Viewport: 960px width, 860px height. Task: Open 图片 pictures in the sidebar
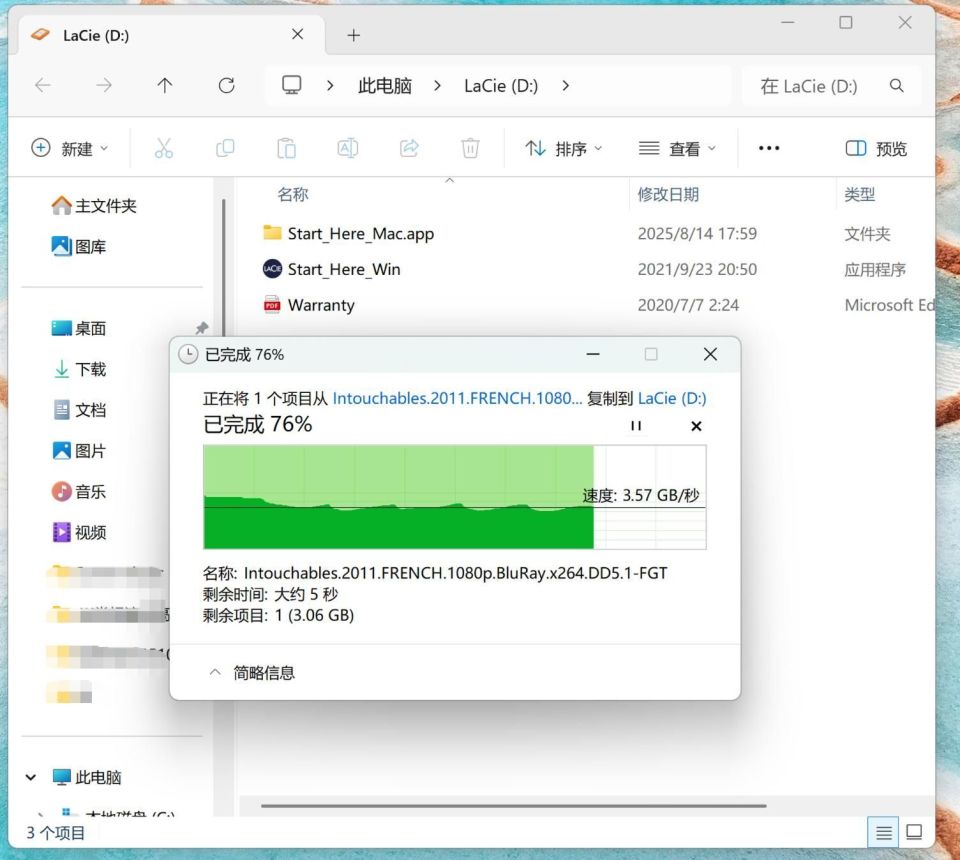(x=78, y=451)
